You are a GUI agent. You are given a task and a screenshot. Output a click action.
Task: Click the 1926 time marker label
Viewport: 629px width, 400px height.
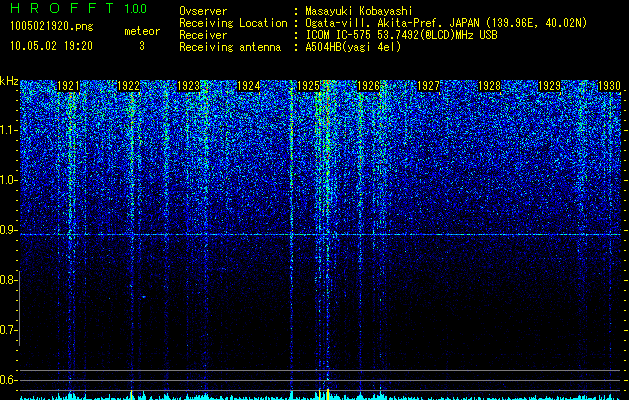(x=369, y=86)
